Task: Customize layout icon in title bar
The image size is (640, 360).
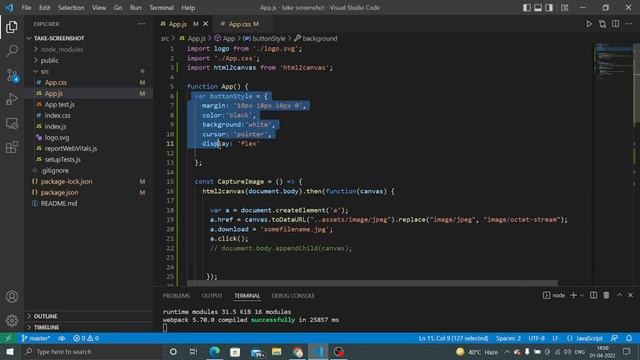Action: [564, 8]
